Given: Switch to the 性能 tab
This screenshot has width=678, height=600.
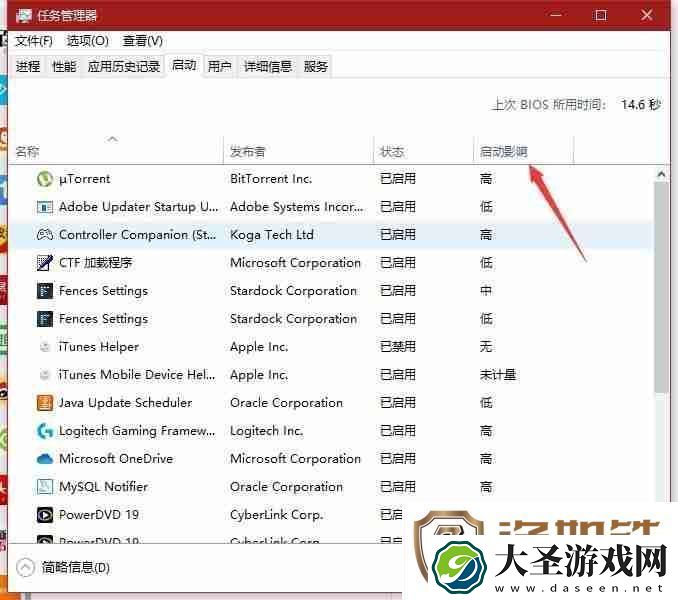Looking at the screenshot, I should (x=64, y=67).
